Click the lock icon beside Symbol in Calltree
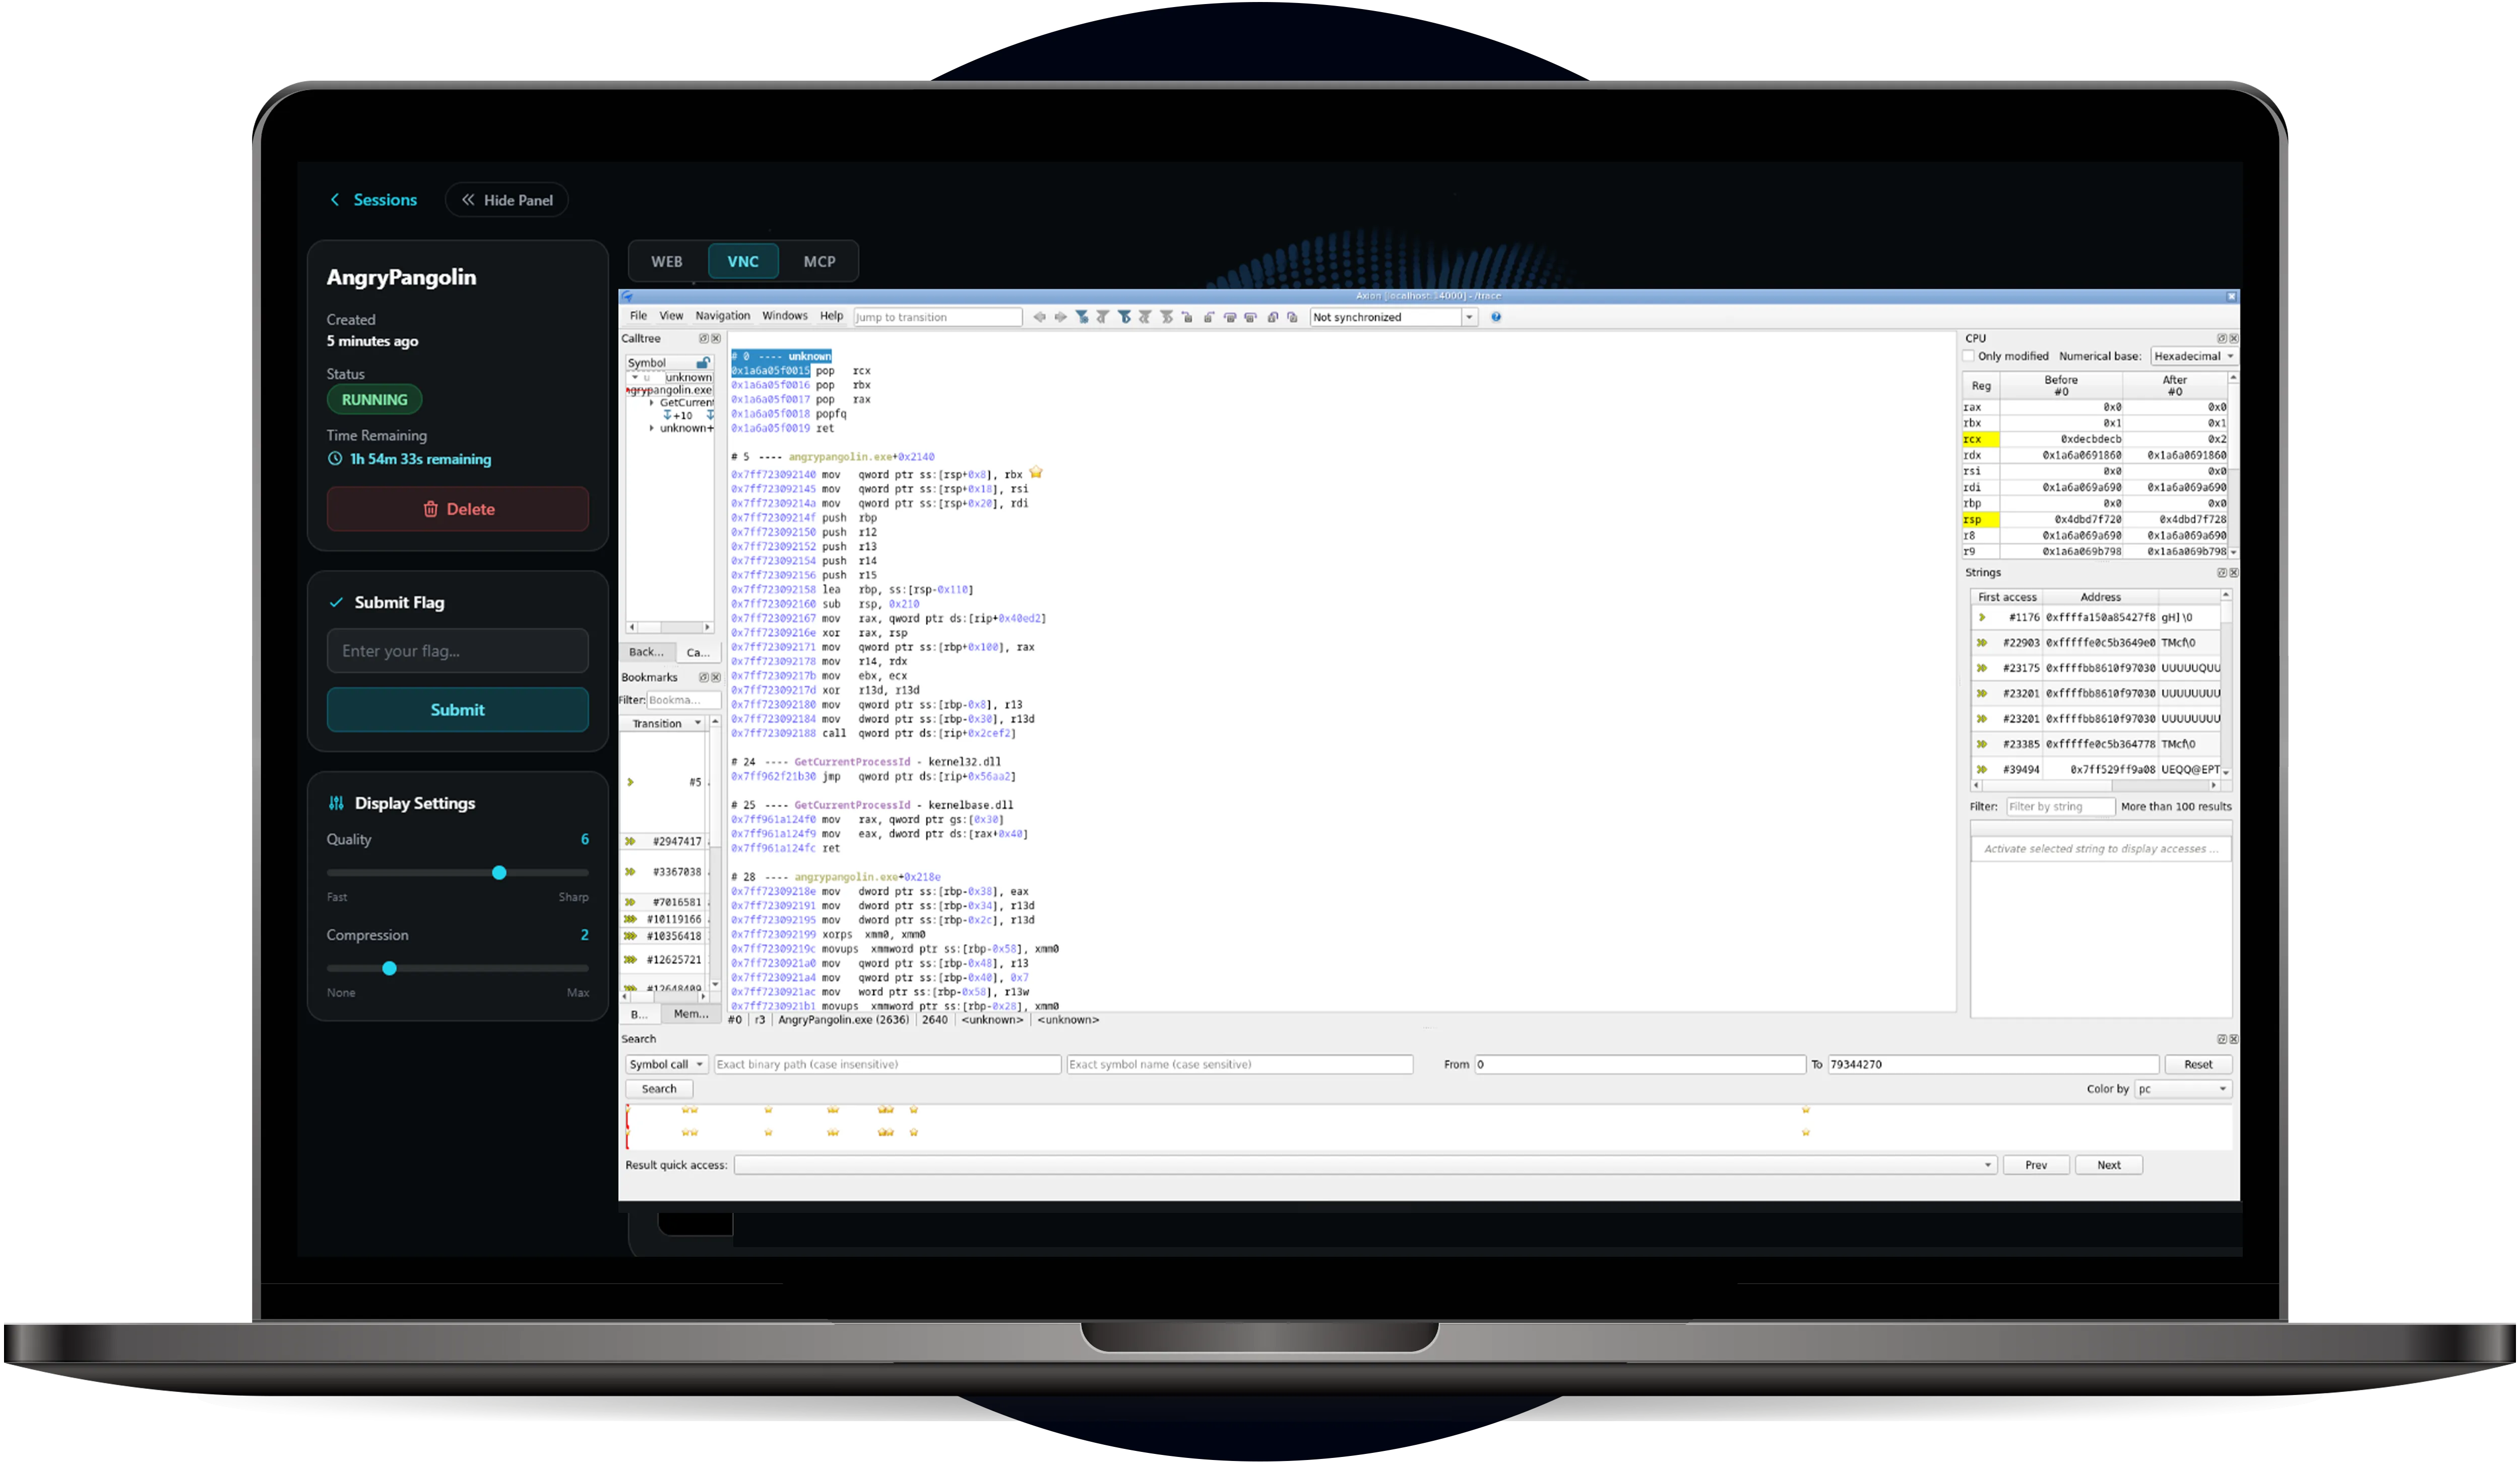Screen dimensions: 2520x1464 point(703,363)
